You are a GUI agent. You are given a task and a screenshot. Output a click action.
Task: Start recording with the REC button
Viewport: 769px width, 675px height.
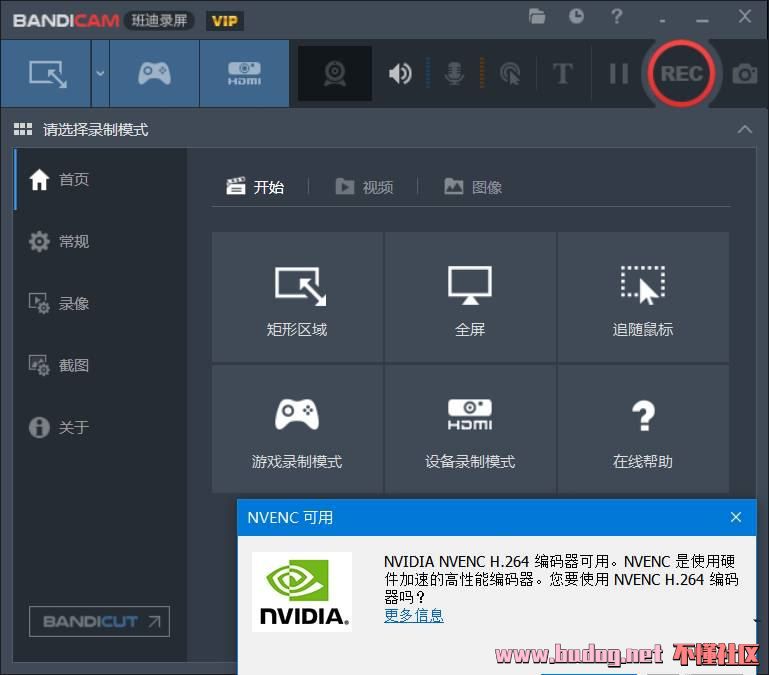[681, 74]
